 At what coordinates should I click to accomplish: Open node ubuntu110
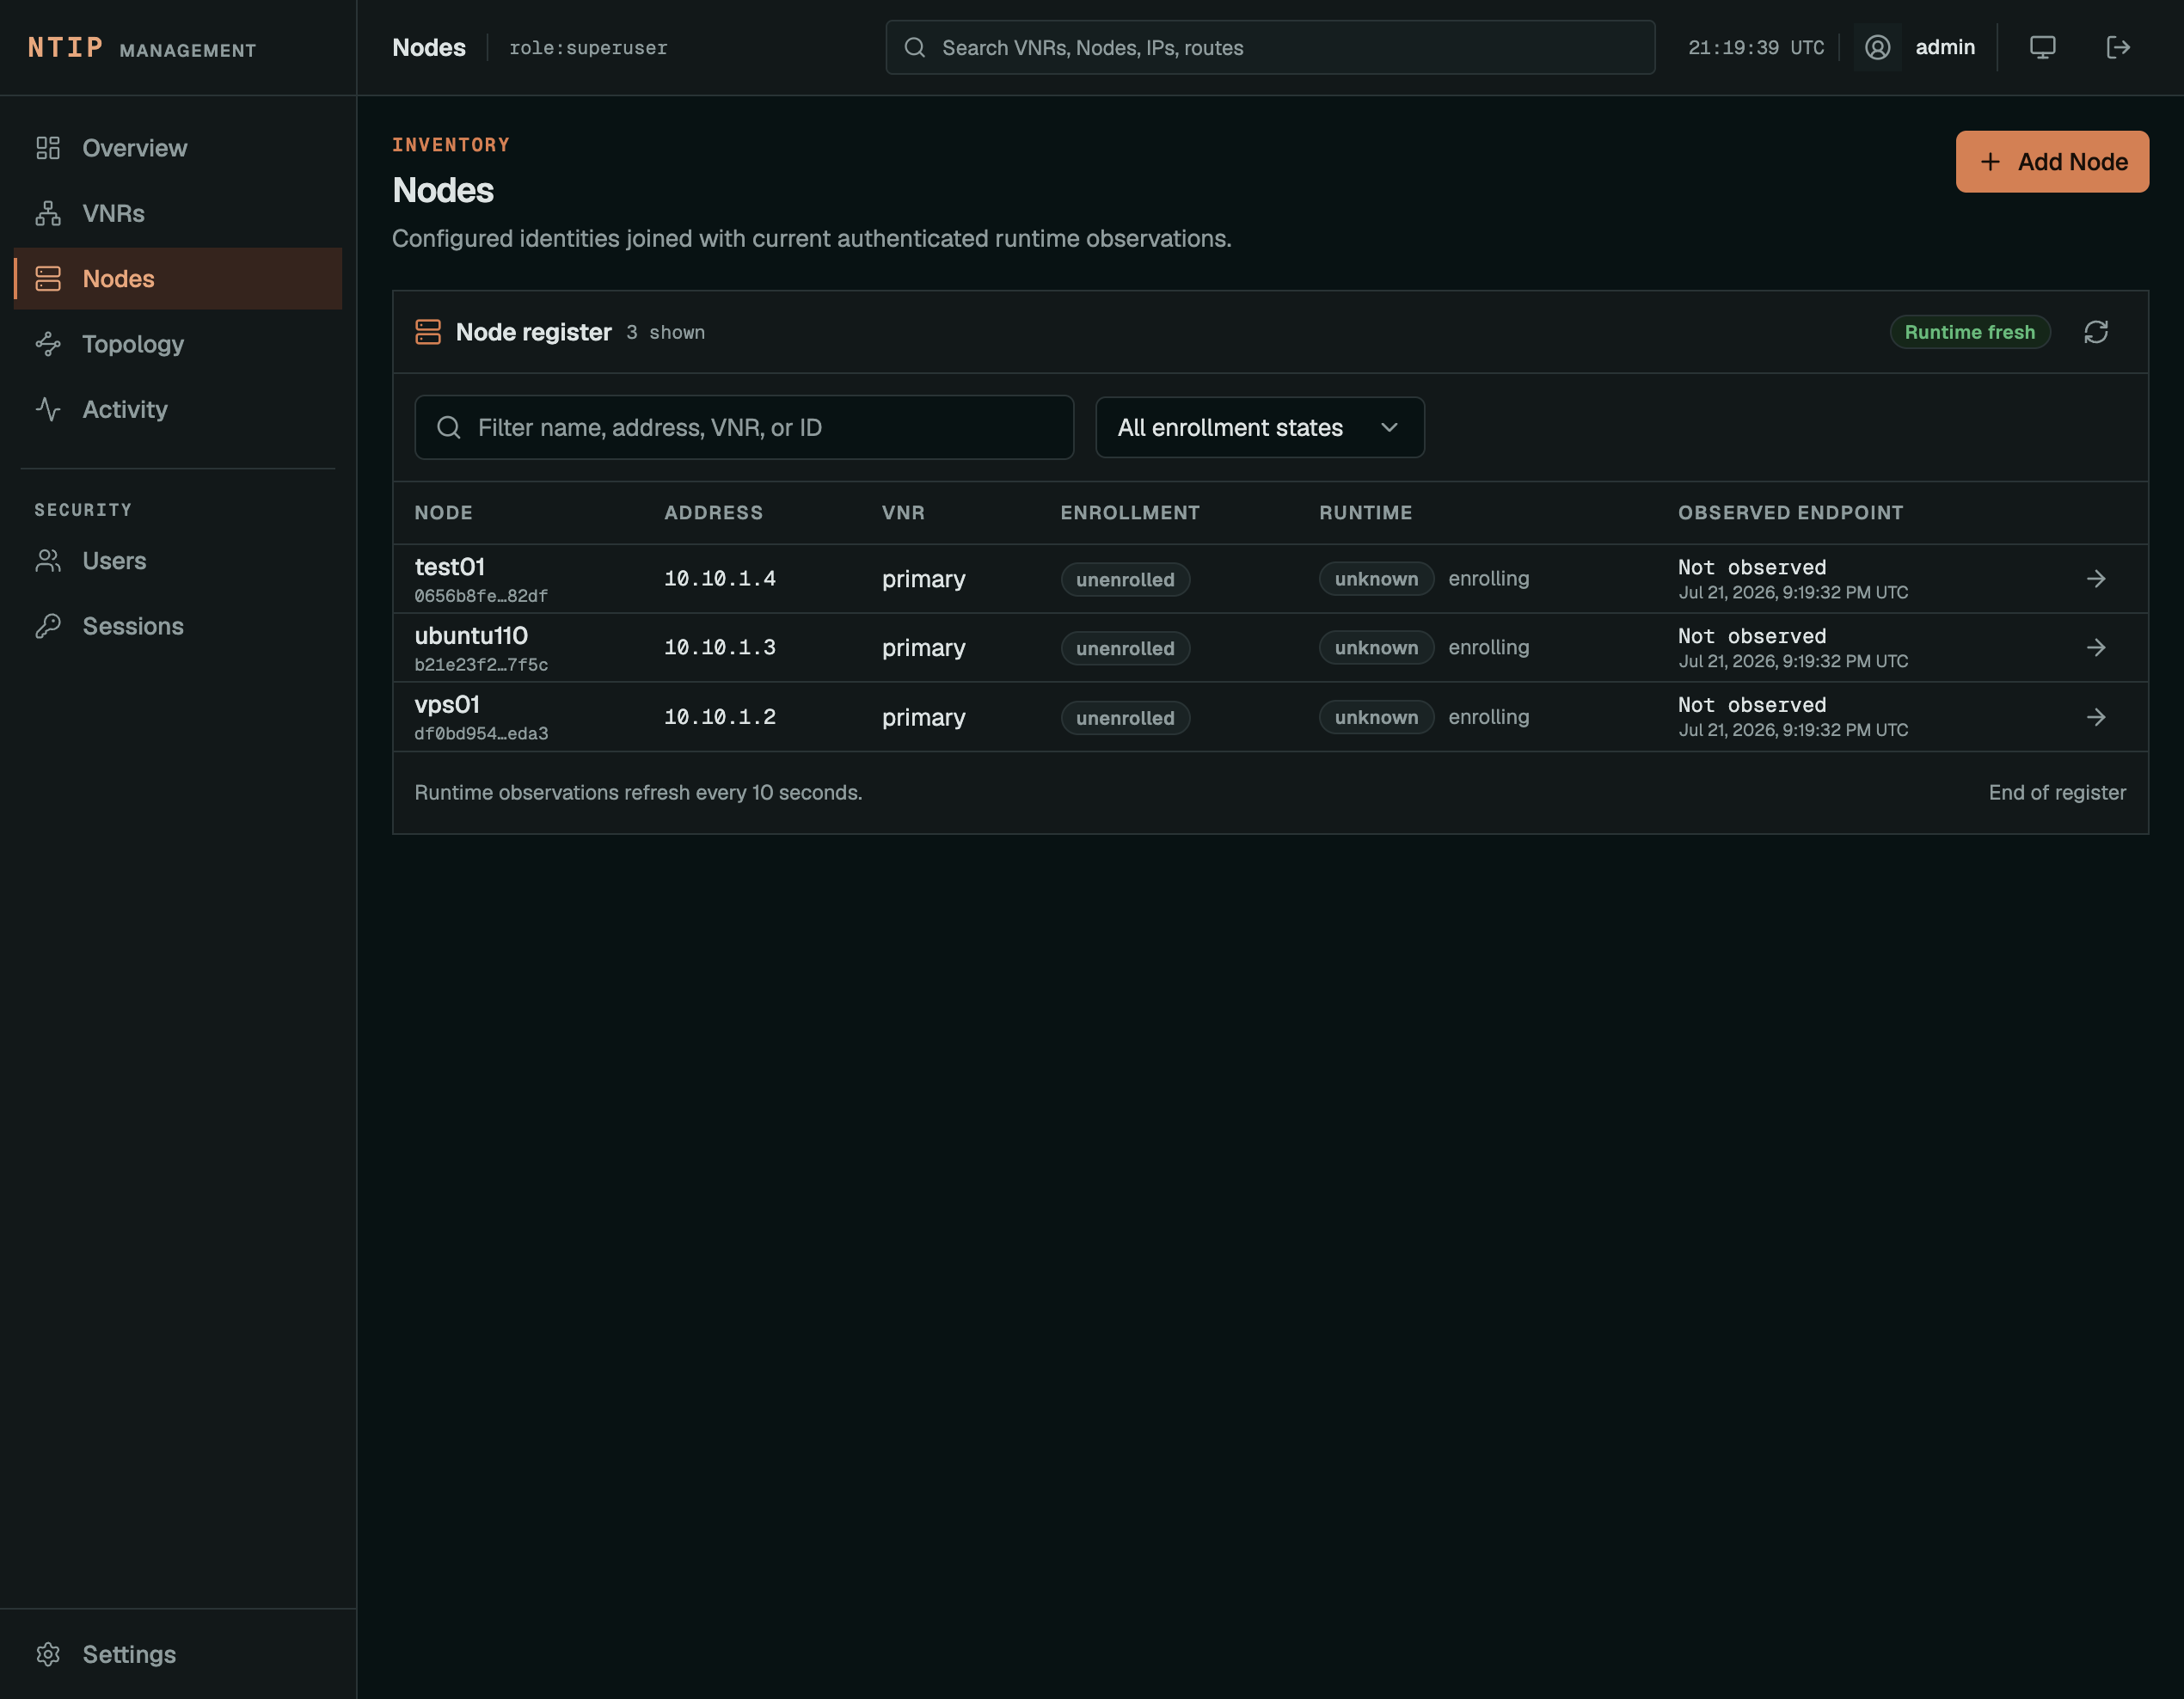click(x=471, y=635)
